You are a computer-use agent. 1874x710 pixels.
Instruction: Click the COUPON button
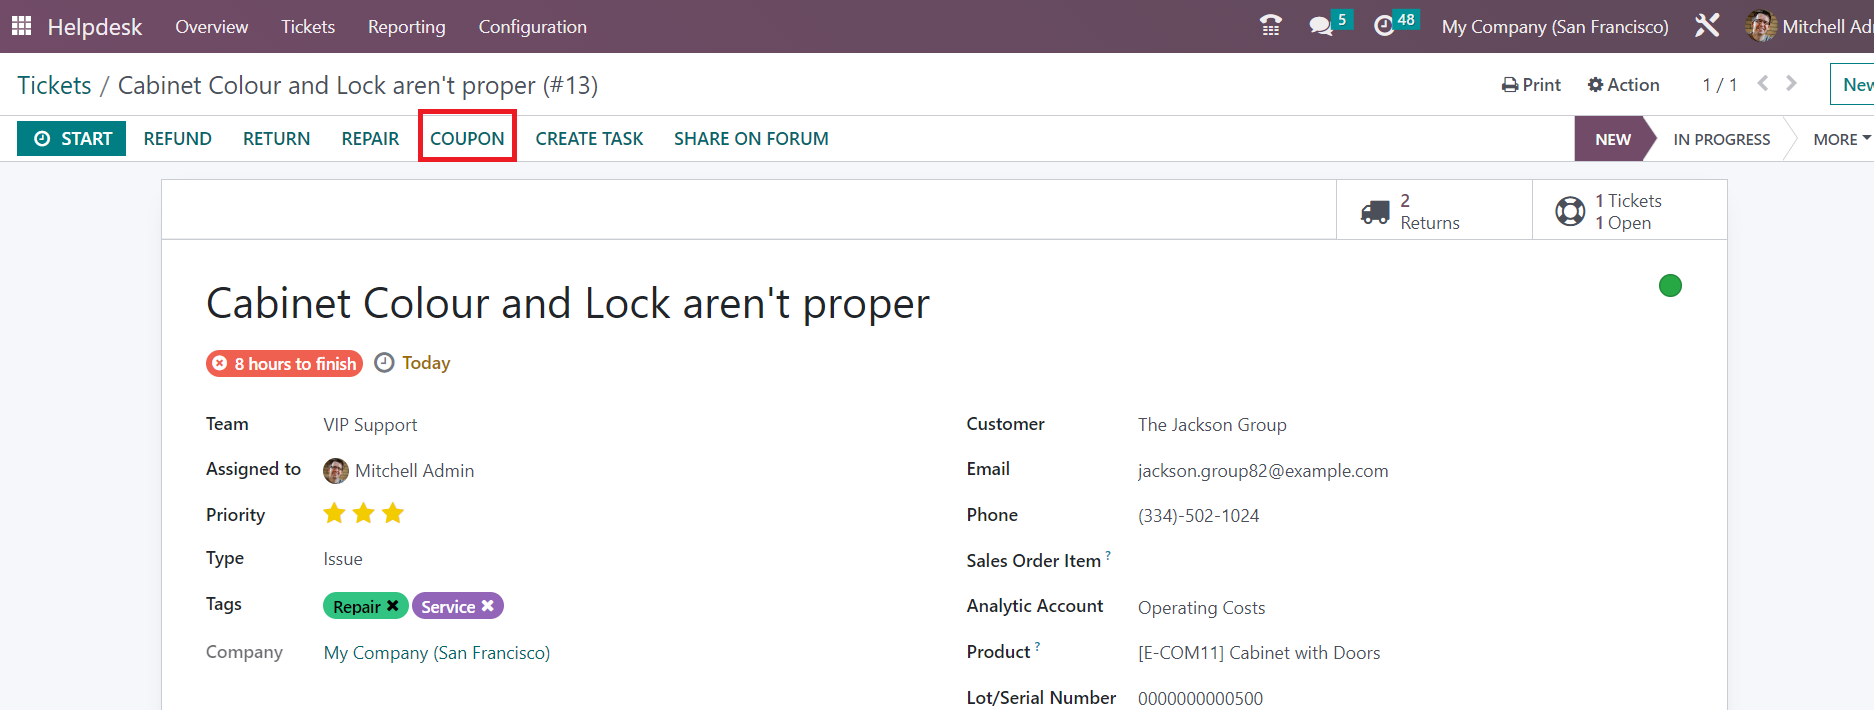point(467,139)
